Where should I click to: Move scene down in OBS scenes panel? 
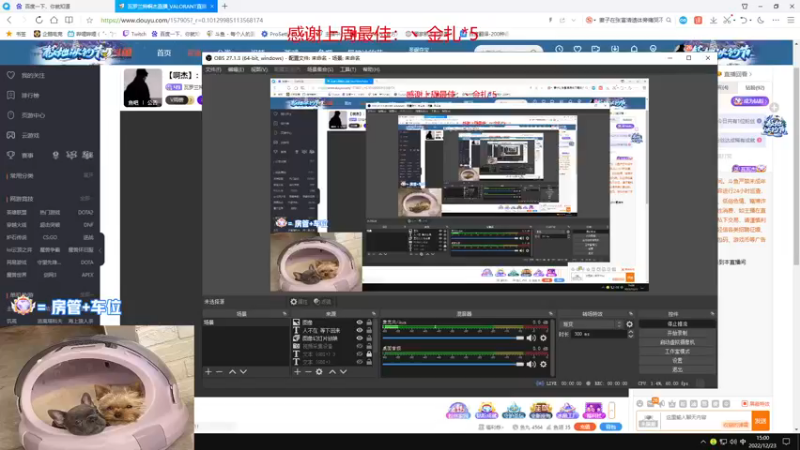click(x=243, y=372)
